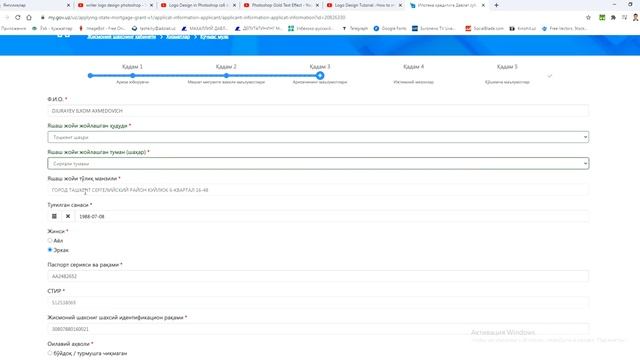This screenshot has height=360, width=640.
Task: Click the personal identification number (ЖШШИР) field
Action: point(318,329)
